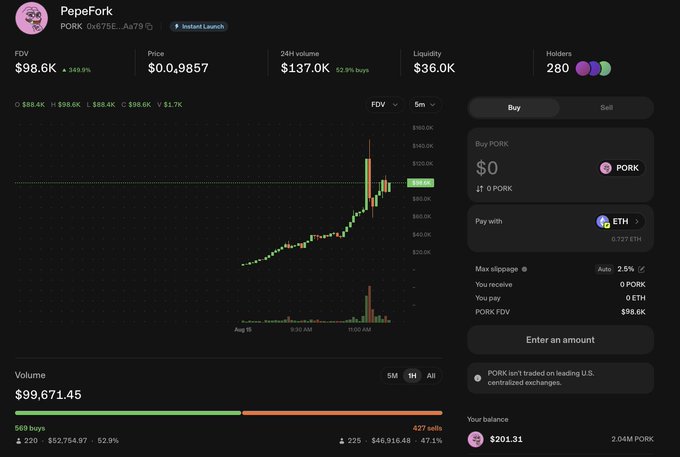Click the $0 buy amount field

[487, 168]
